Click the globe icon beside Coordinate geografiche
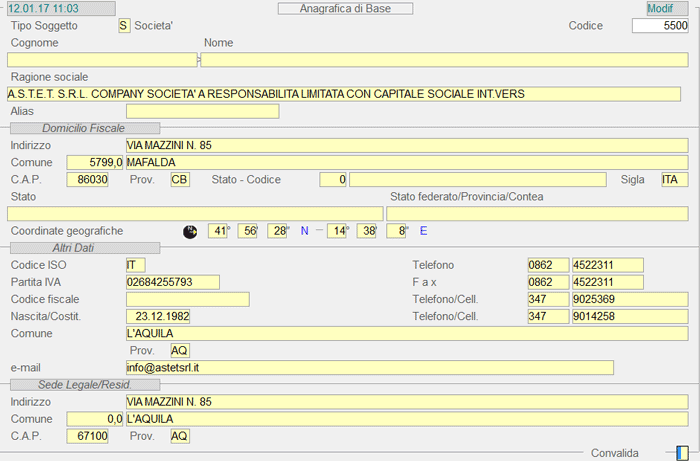 pyautogui.click(x=190, y=231)
